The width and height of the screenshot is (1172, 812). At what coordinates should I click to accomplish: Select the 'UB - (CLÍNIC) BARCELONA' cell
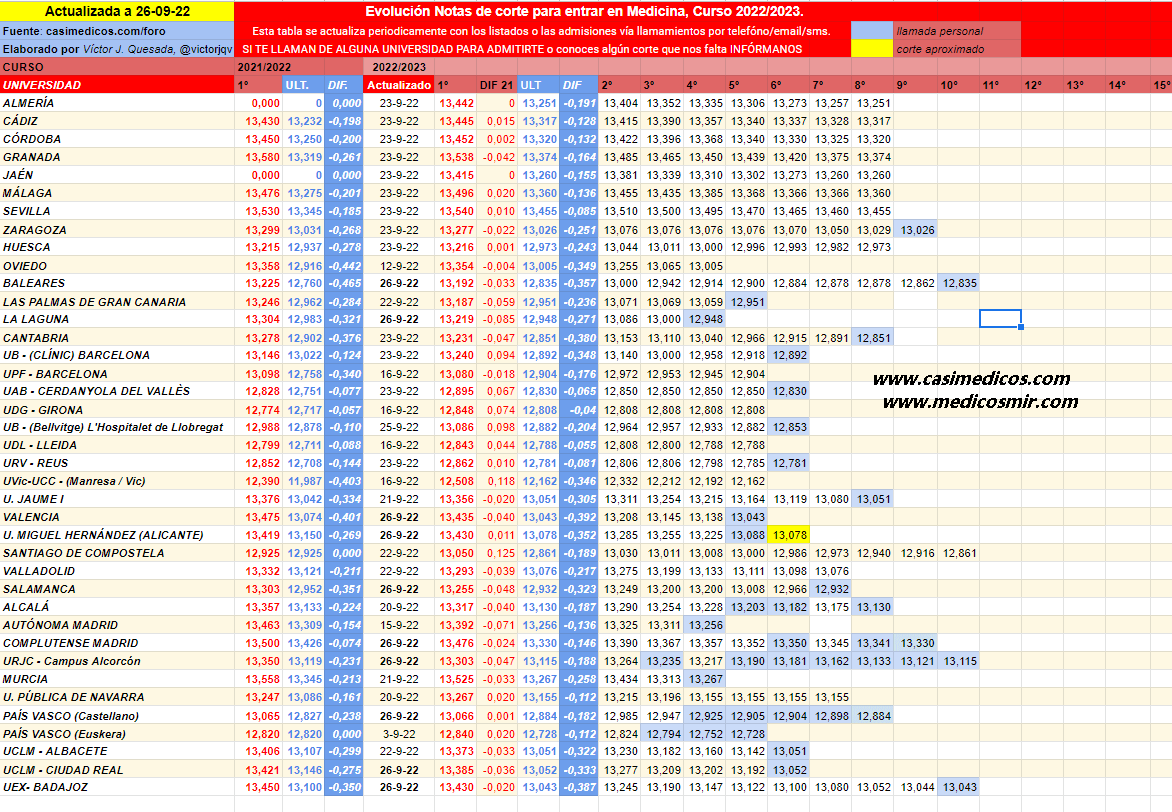tap(117, 355)
